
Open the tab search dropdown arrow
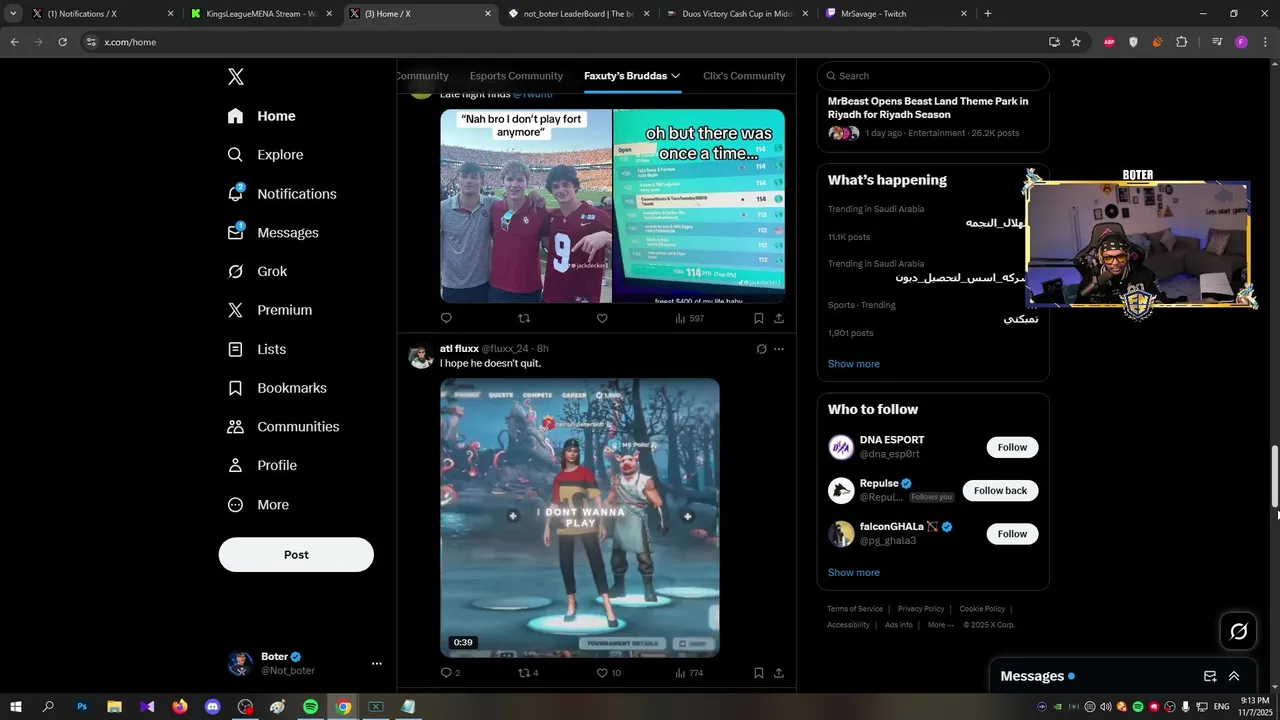[x=13, y=14]
